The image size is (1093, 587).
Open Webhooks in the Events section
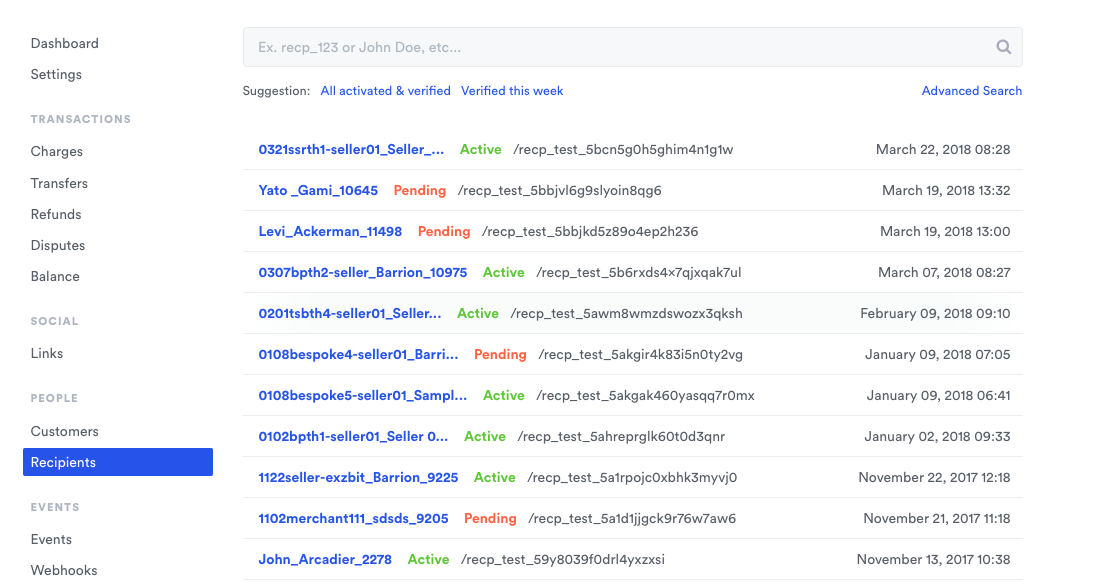[x=63, y=570]
